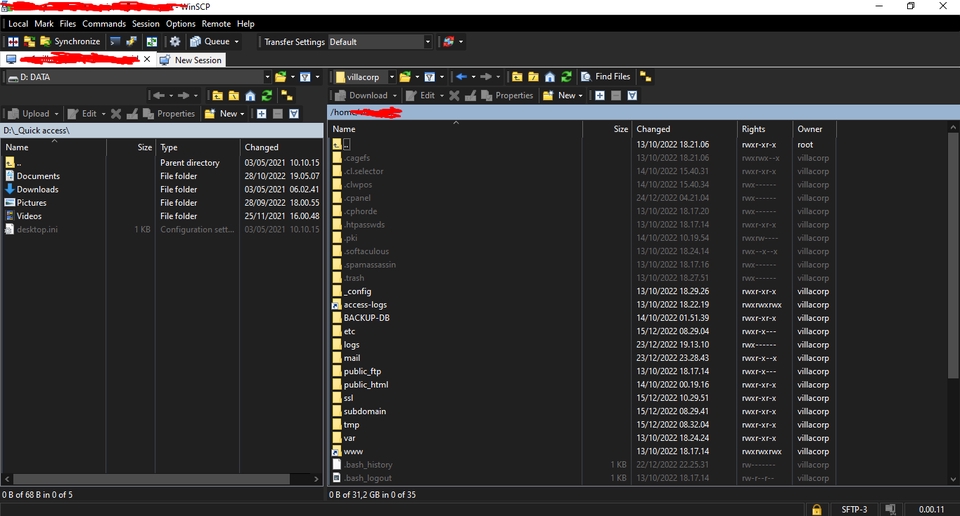960x516 pixels.
Task: Open the local New button dropdown arrow
Action: 242,114
